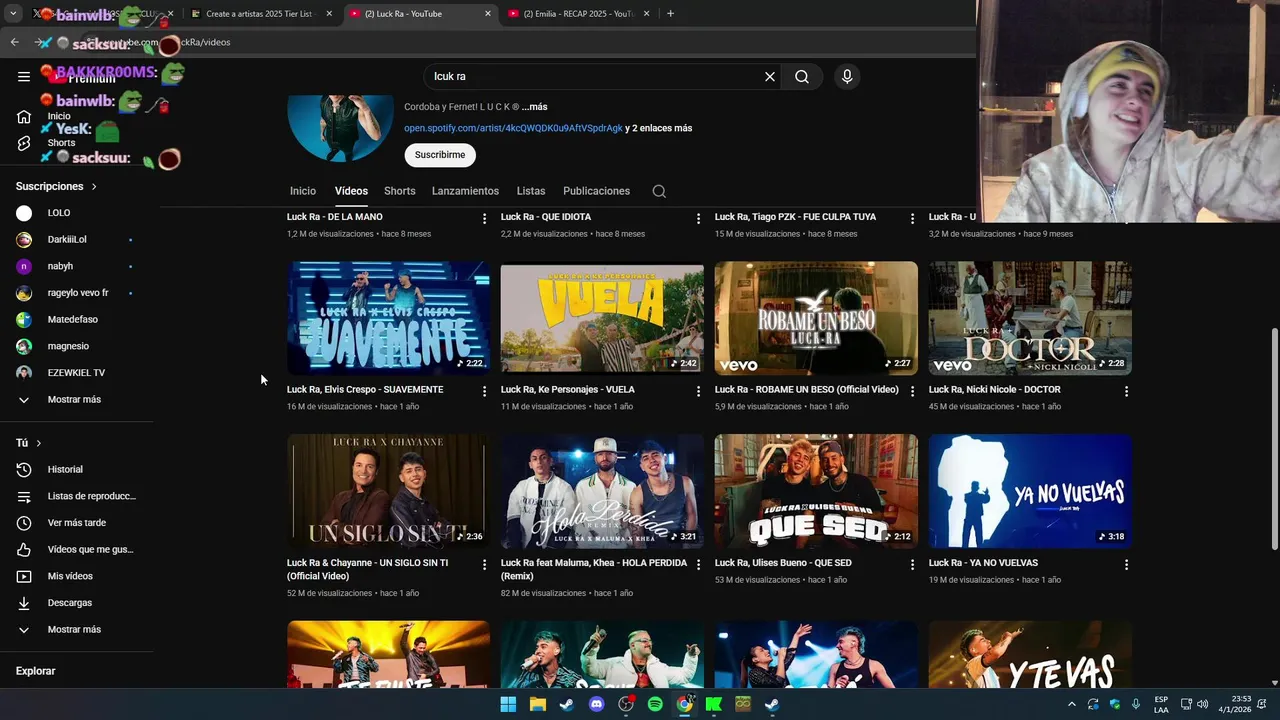Expand Suscripciones section chevron

point(94,187)
